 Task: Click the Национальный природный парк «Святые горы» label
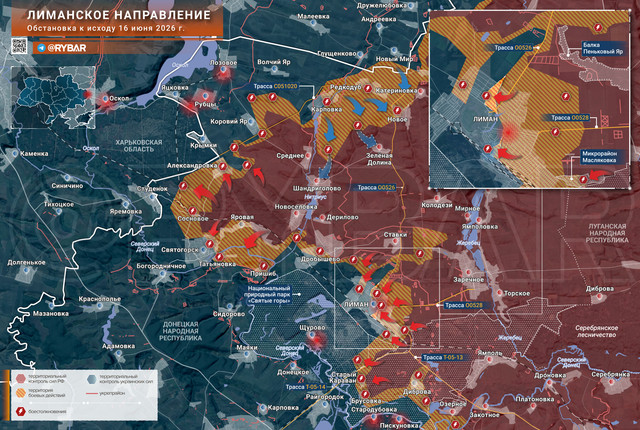click(x=270, y=295)
